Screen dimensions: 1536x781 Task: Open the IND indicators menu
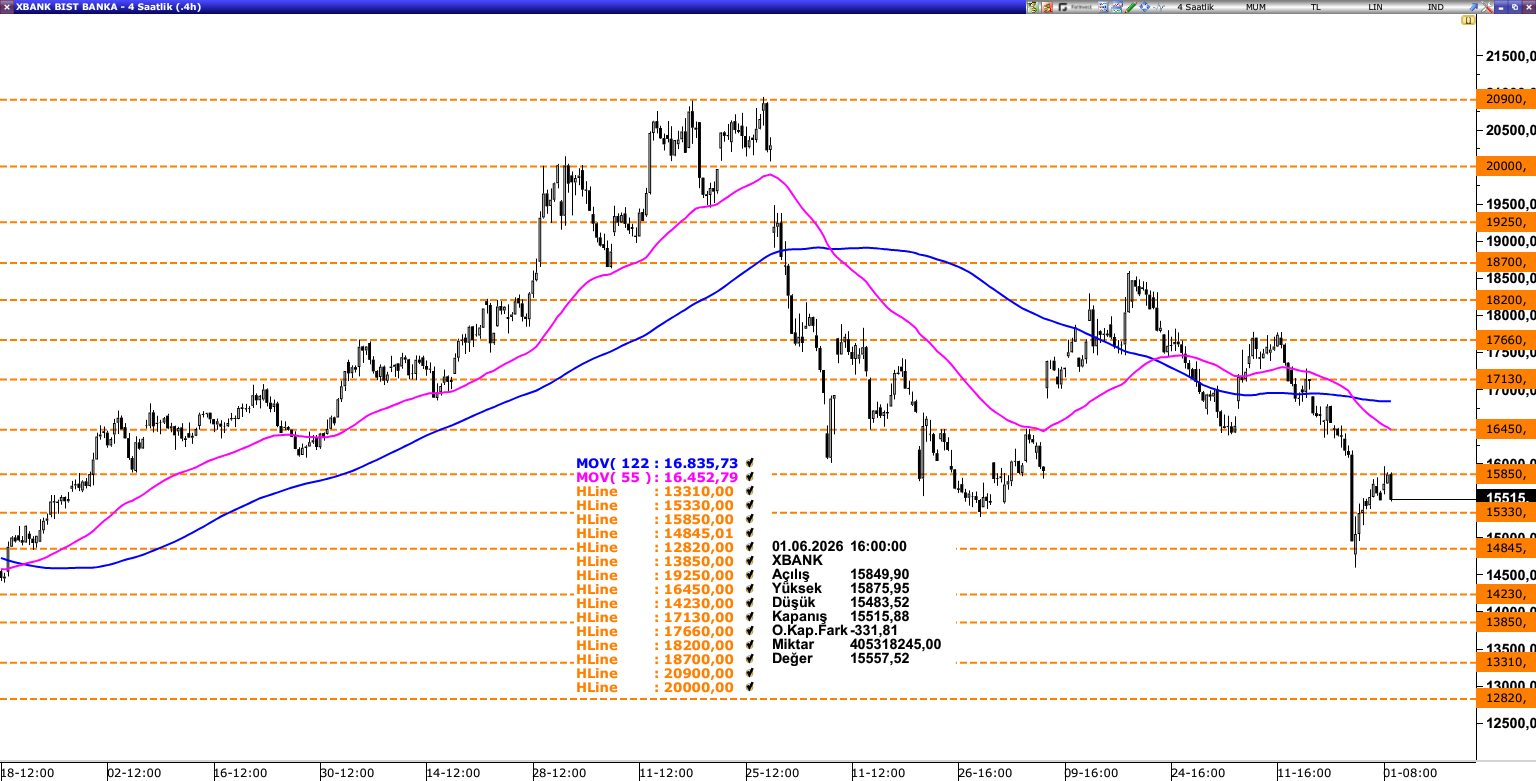click(1435, 7)
